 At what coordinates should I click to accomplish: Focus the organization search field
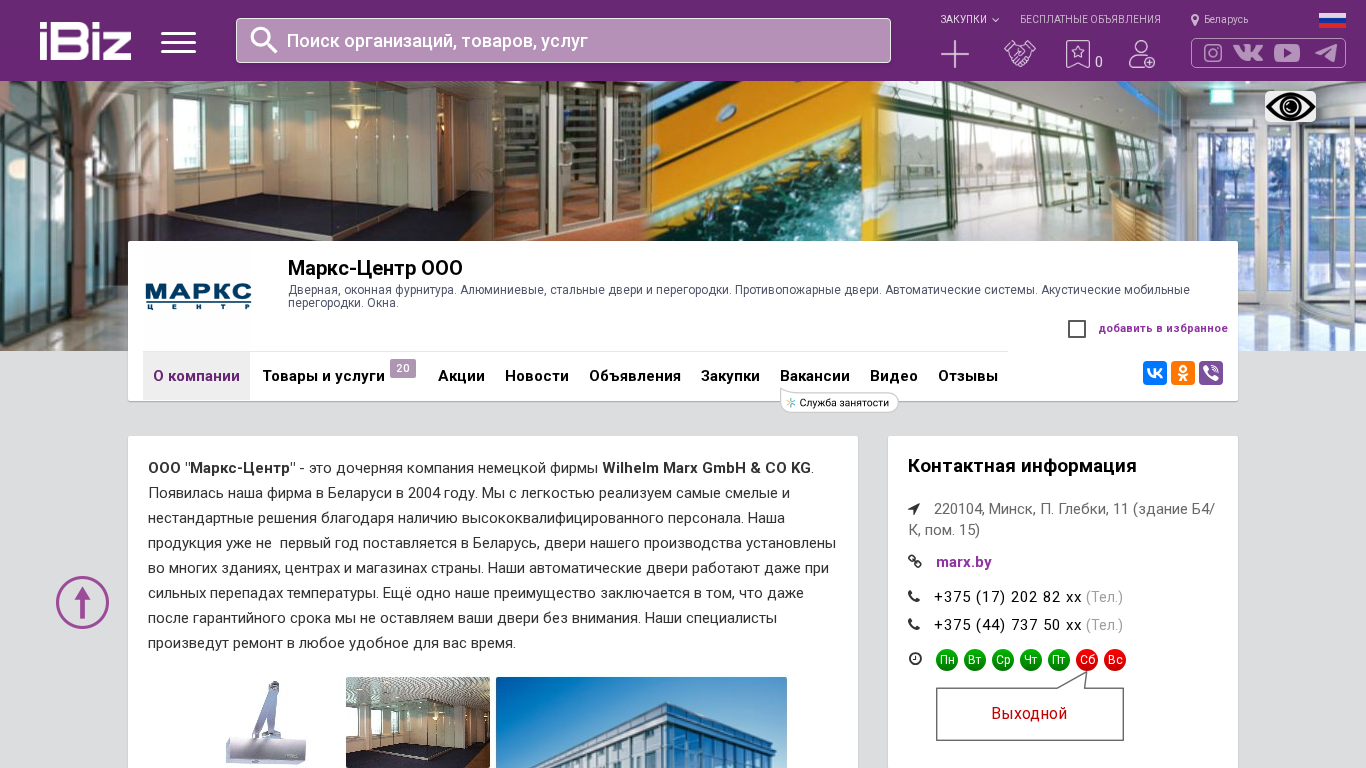click(563, 40)
